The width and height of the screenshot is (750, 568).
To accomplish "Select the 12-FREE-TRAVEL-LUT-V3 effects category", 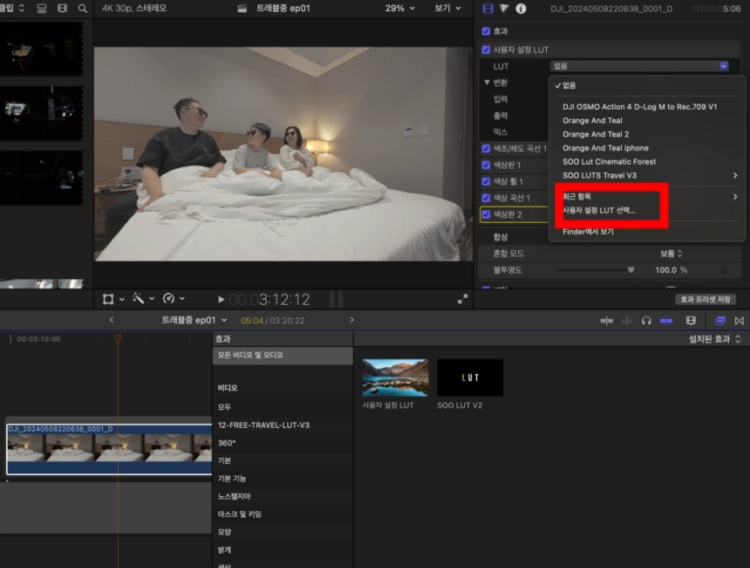I will coord(264,425).
